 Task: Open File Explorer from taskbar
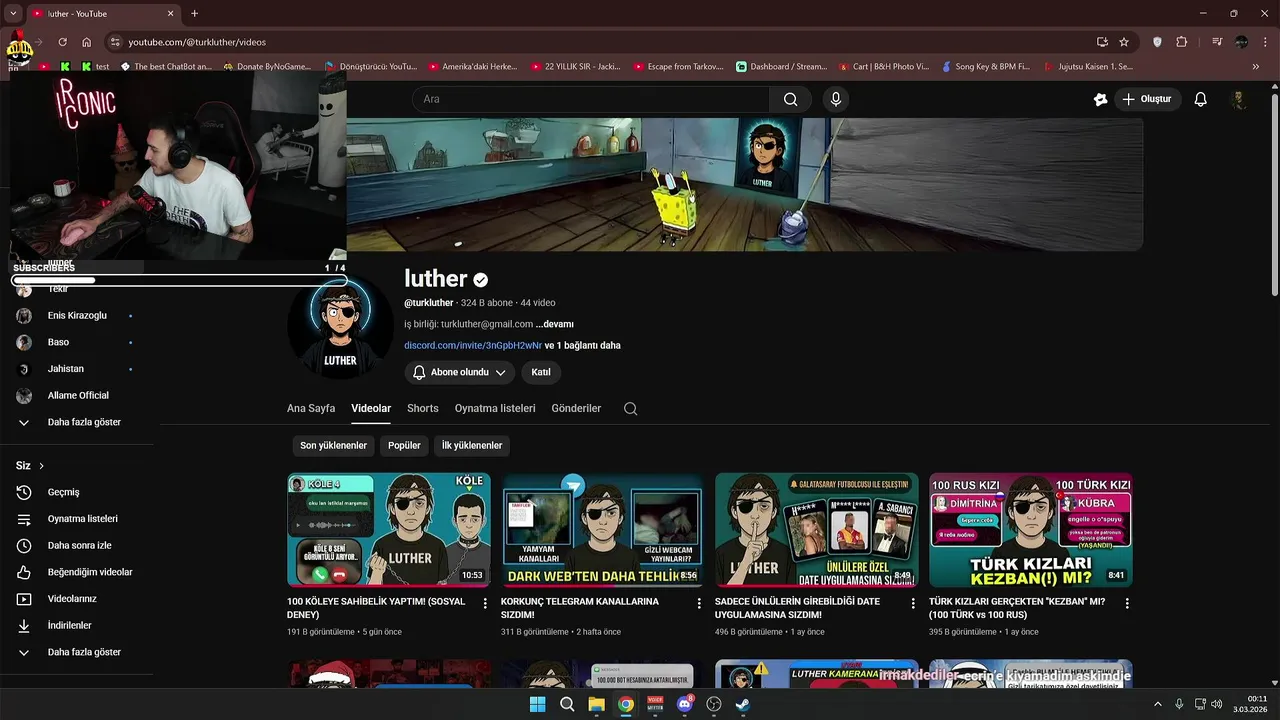pos(596,704)
